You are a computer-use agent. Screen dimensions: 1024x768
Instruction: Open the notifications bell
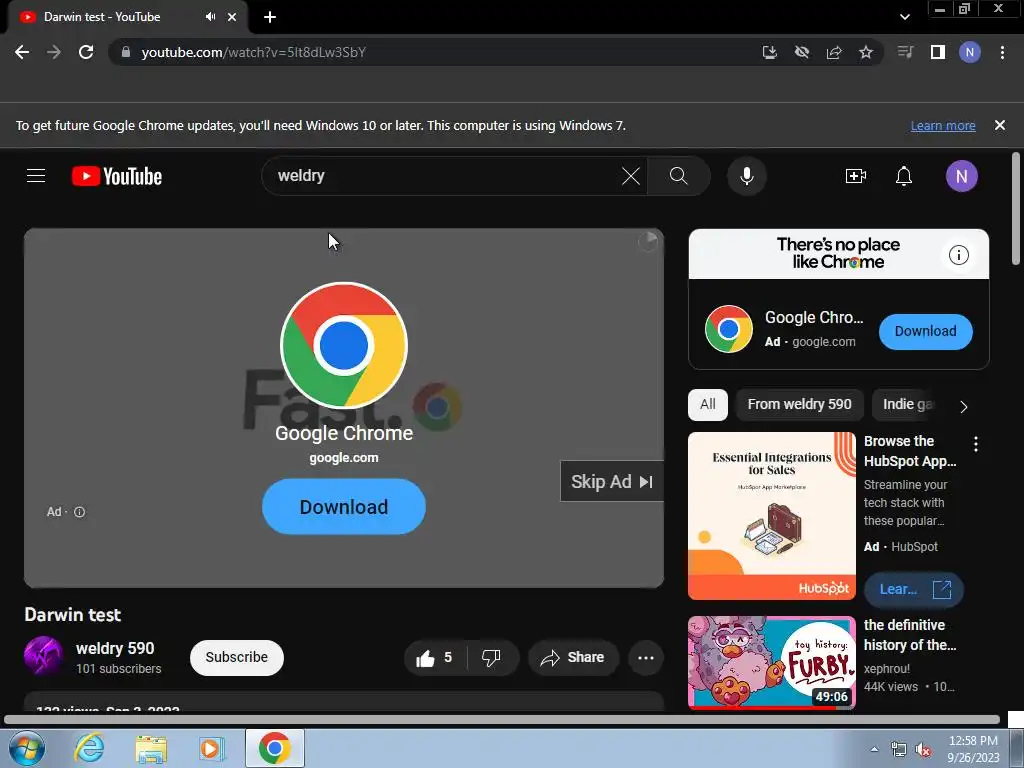[x=904, y=176]
